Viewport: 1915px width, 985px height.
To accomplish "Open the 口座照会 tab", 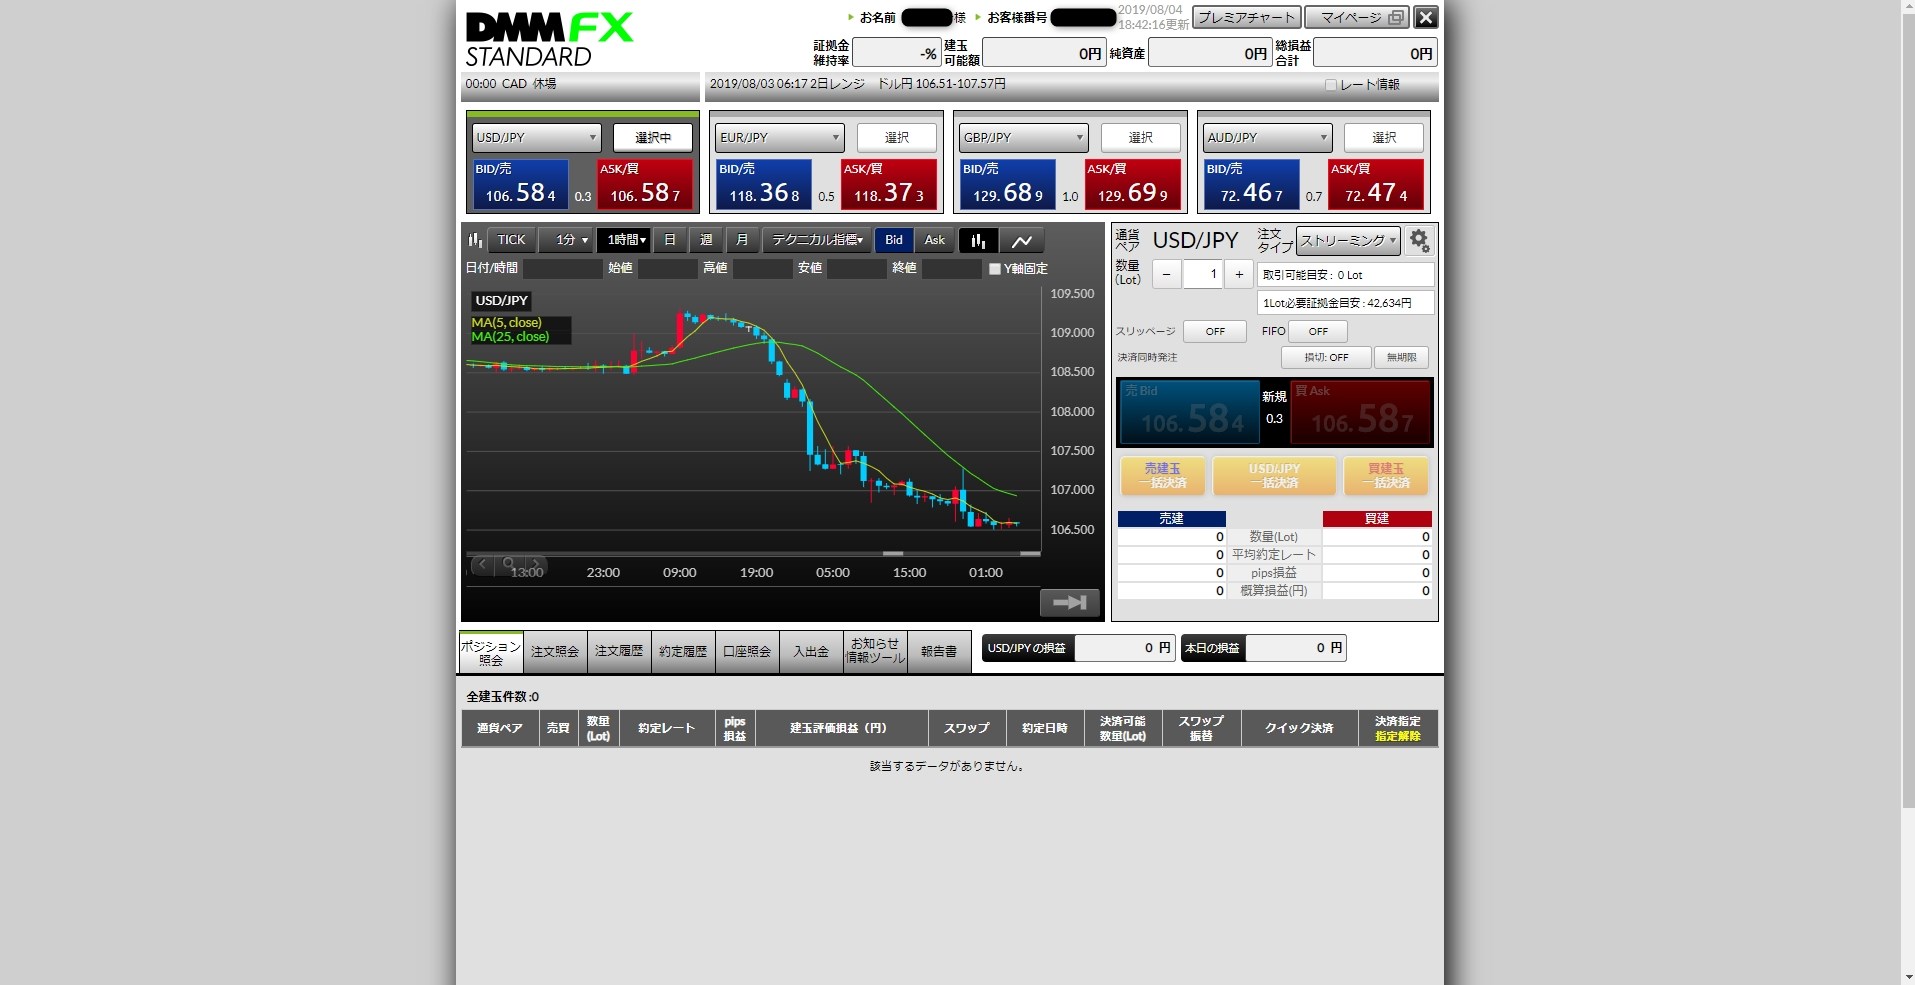I will [747, 651].
